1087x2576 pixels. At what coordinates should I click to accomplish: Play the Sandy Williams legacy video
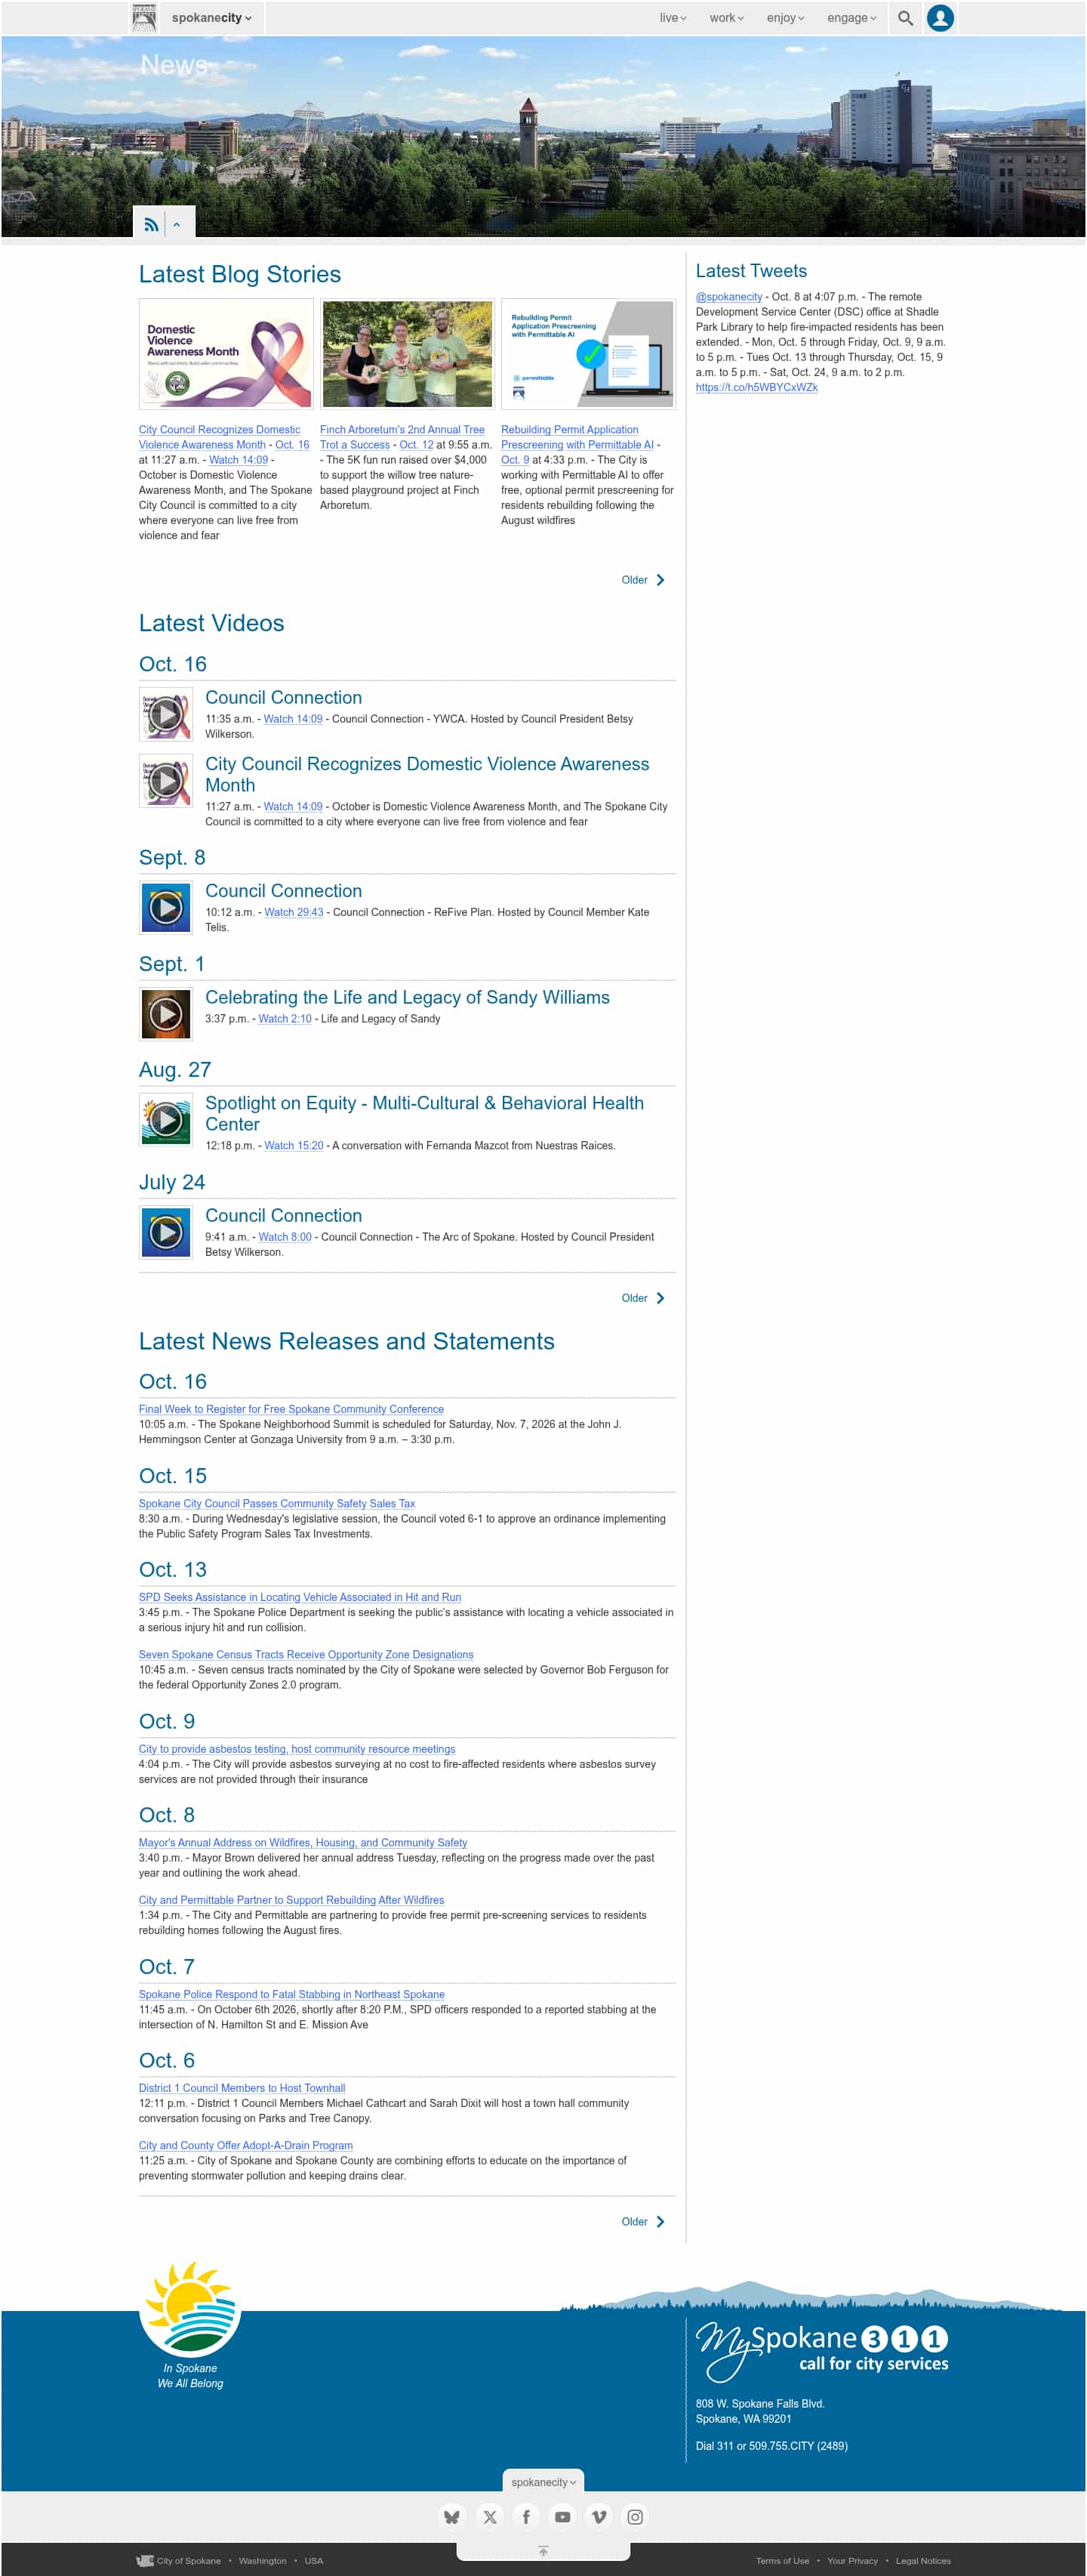[x=166, y=1014]
